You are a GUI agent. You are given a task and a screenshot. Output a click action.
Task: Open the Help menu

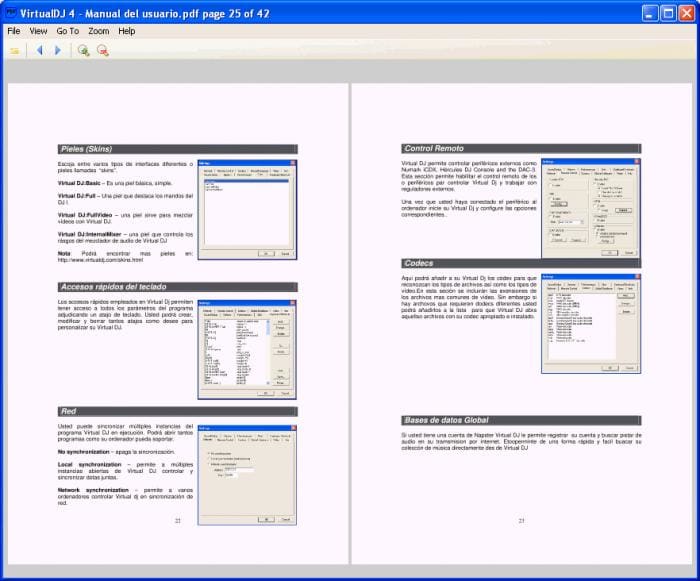[127, 31]
